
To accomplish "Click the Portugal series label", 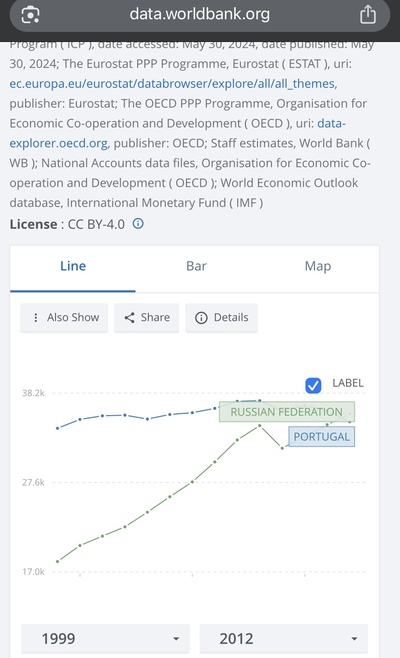I will (x=322, y=436).
